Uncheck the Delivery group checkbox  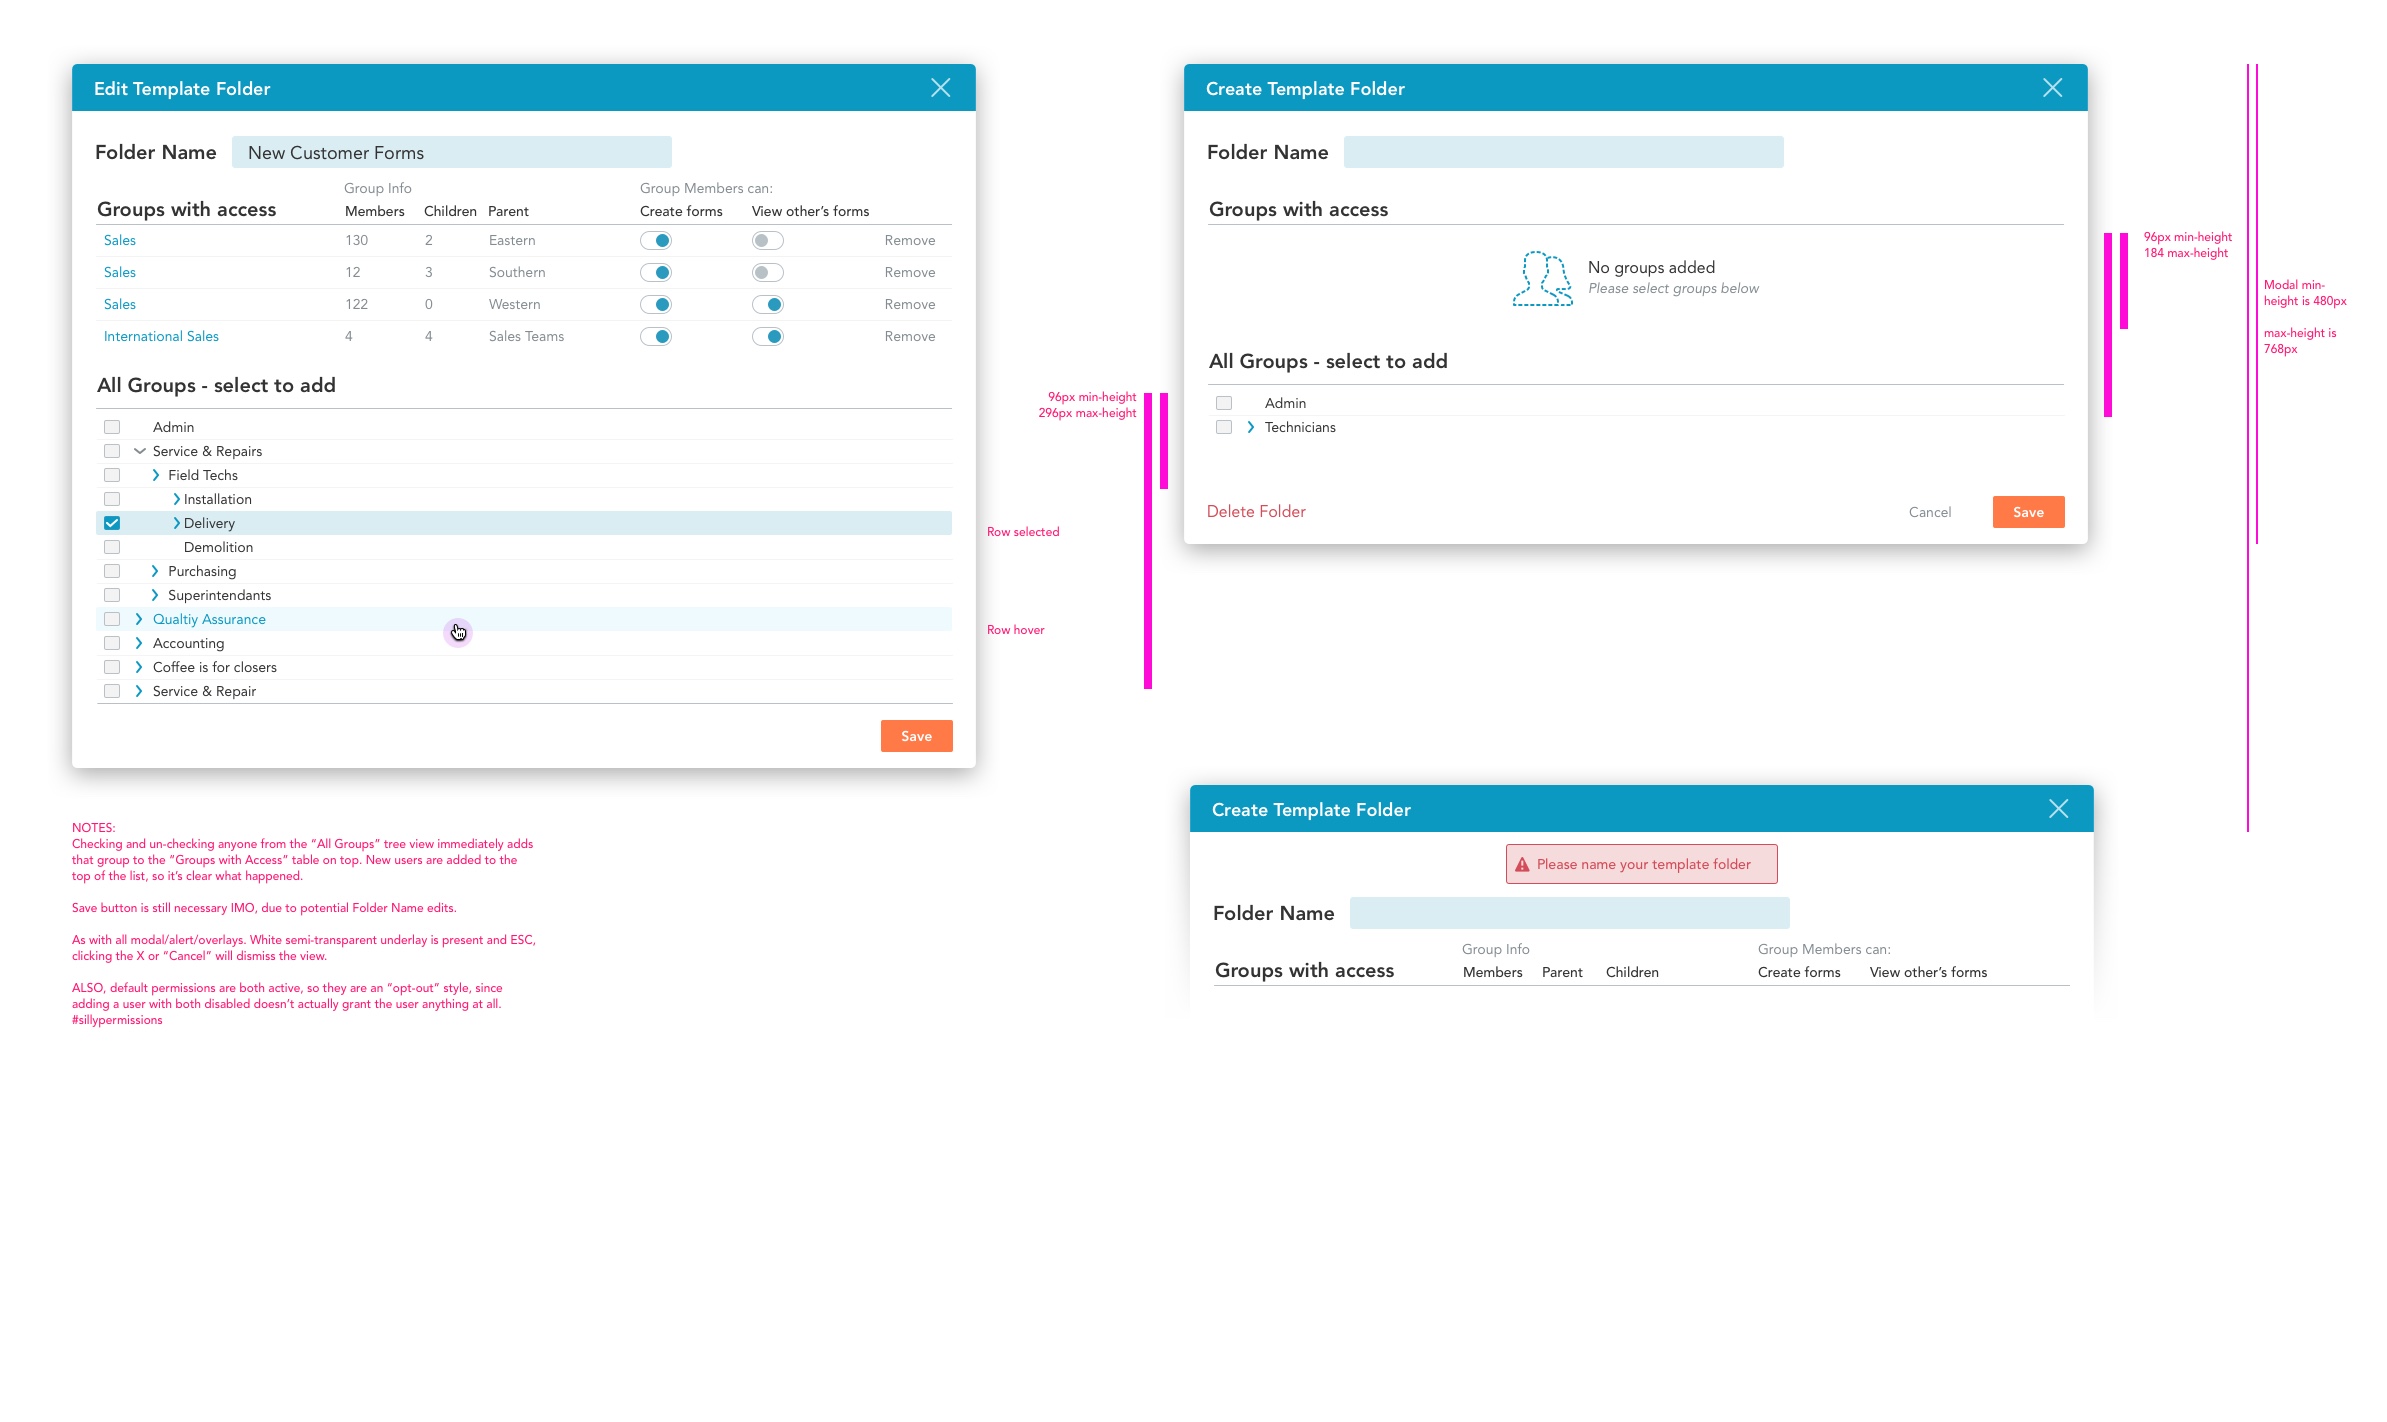coord(112,523)
